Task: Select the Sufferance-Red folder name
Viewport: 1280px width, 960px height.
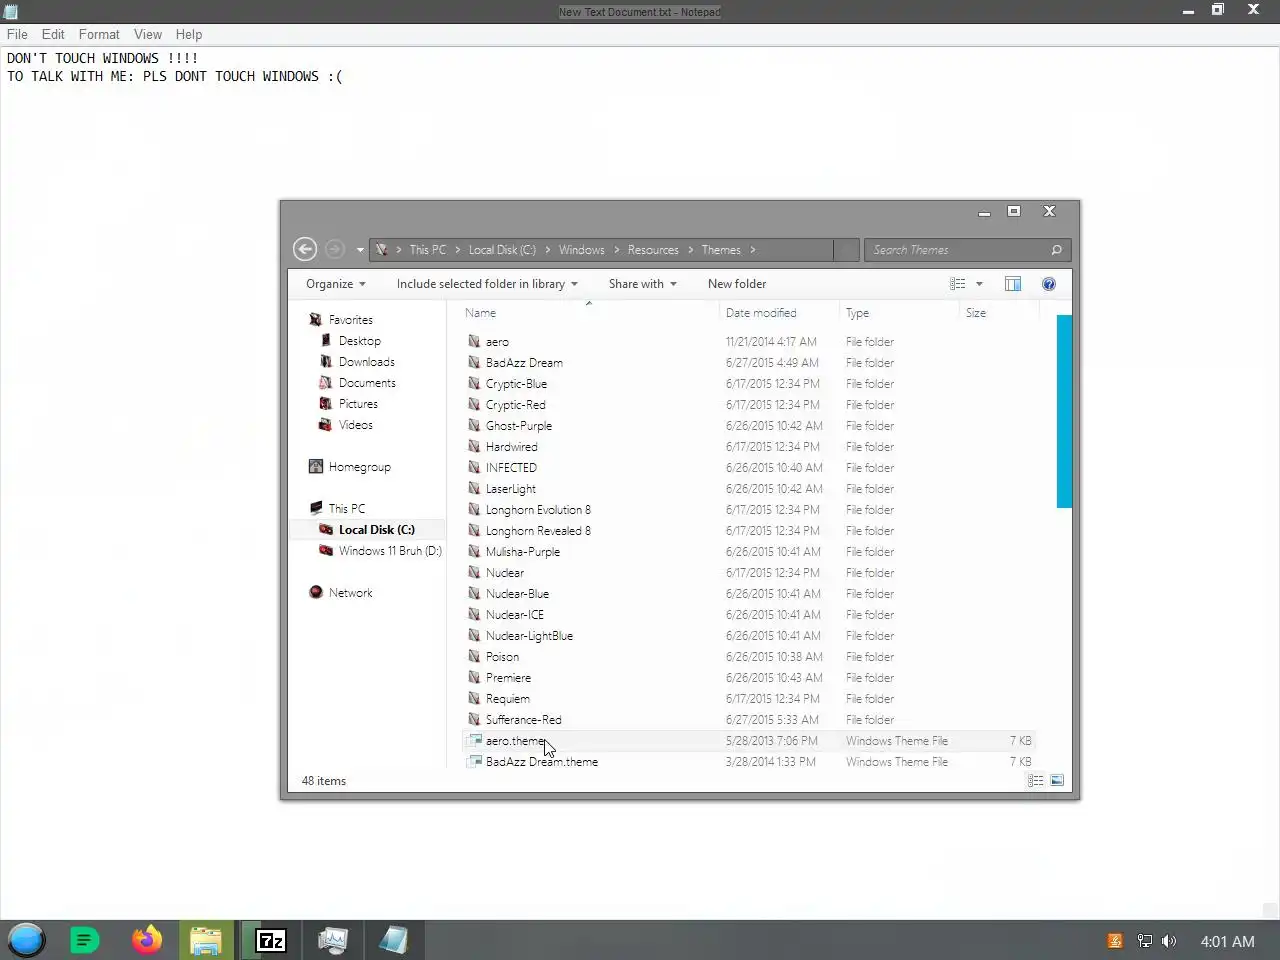Action: coord(523,720)
